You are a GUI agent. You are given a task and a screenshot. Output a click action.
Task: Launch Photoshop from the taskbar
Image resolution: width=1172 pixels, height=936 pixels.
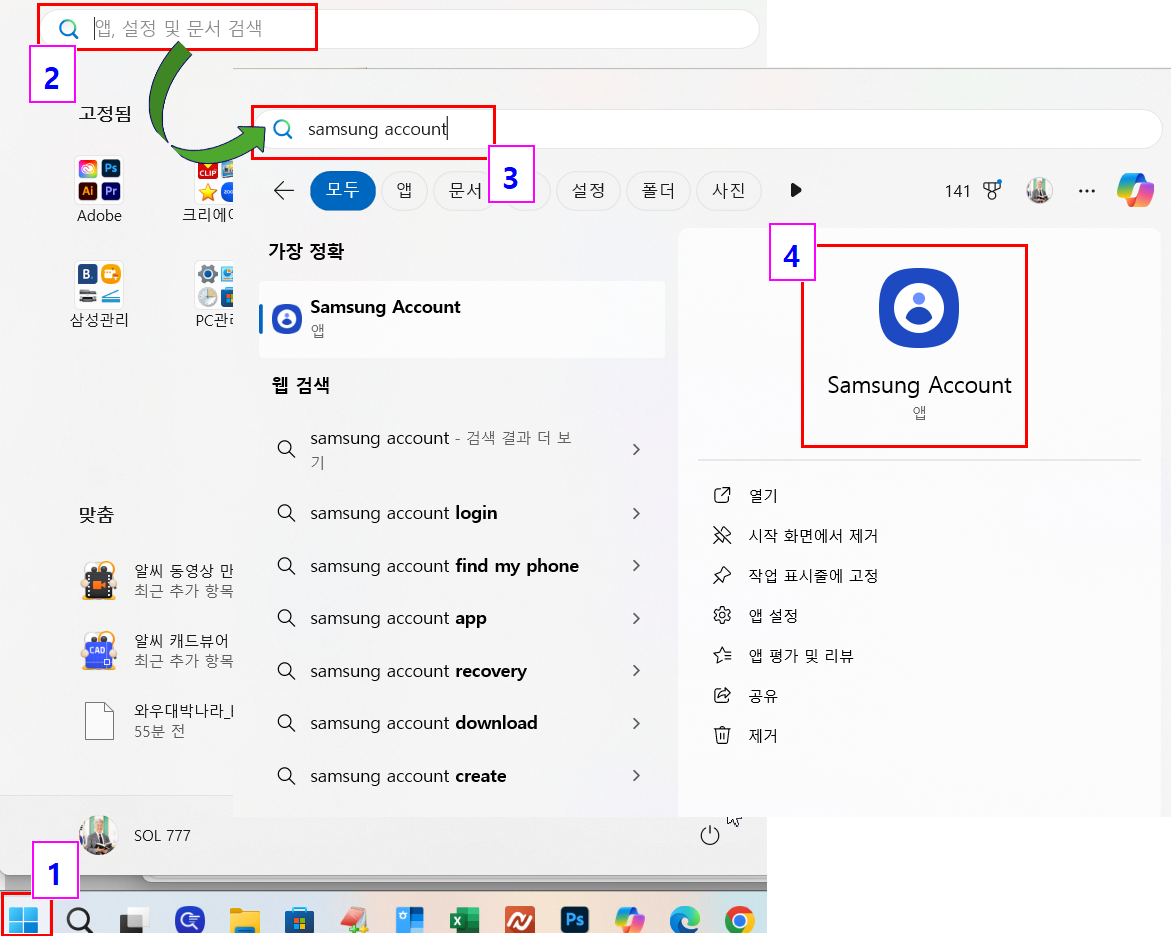pos(574,920)
